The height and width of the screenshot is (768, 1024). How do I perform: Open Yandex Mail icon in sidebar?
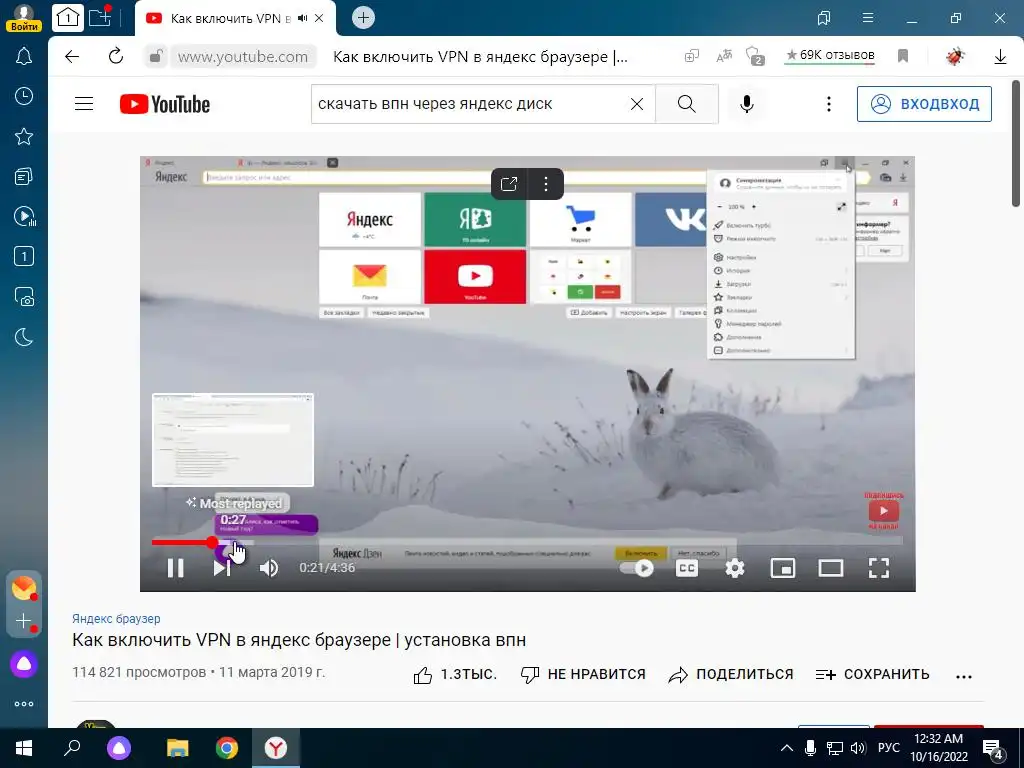[x=24, y=588]
